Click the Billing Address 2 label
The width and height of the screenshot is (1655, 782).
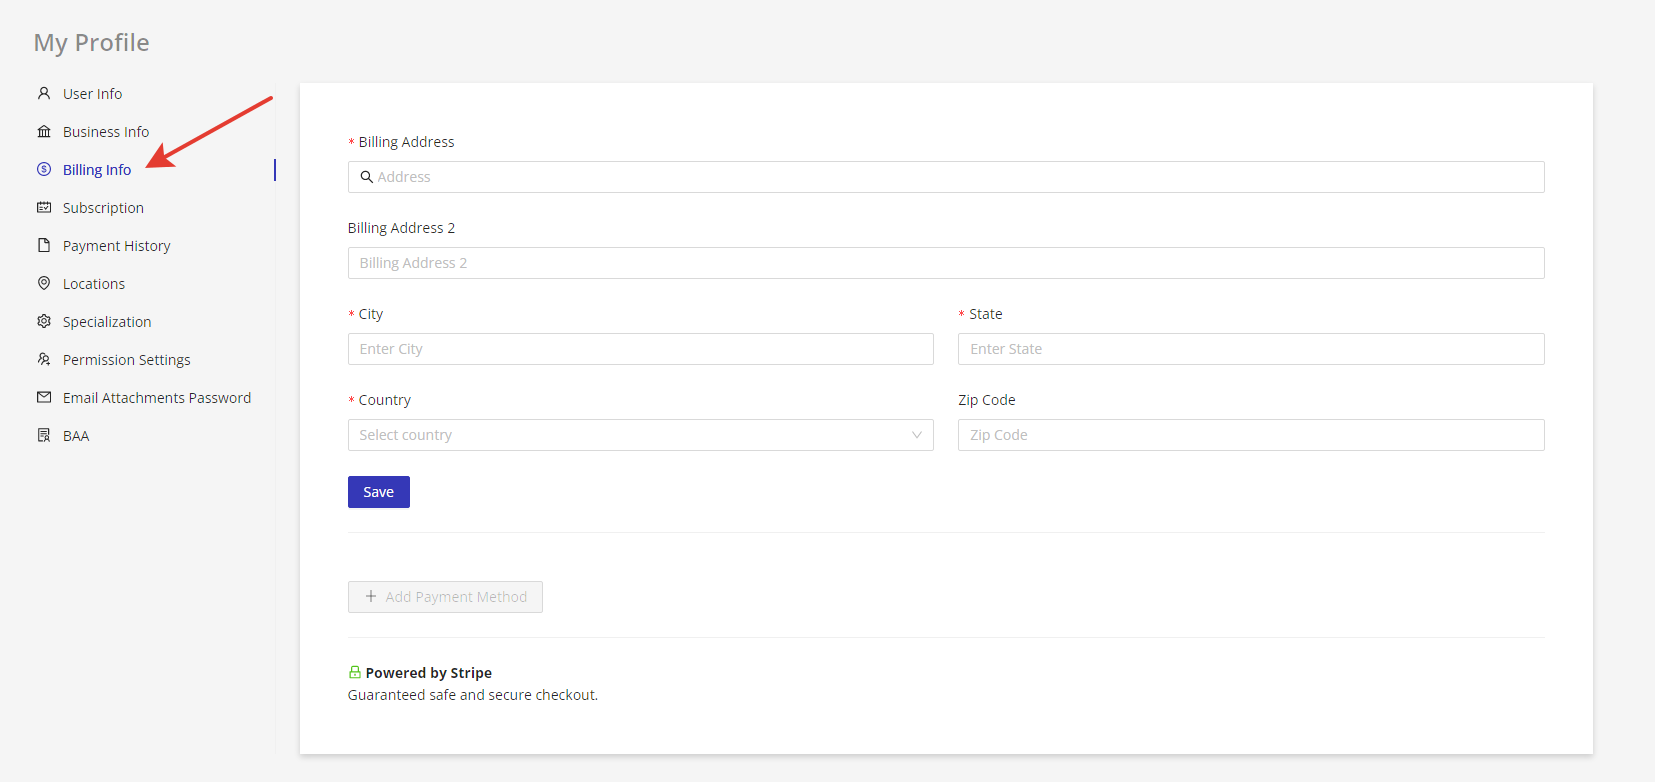pos(401,228)
